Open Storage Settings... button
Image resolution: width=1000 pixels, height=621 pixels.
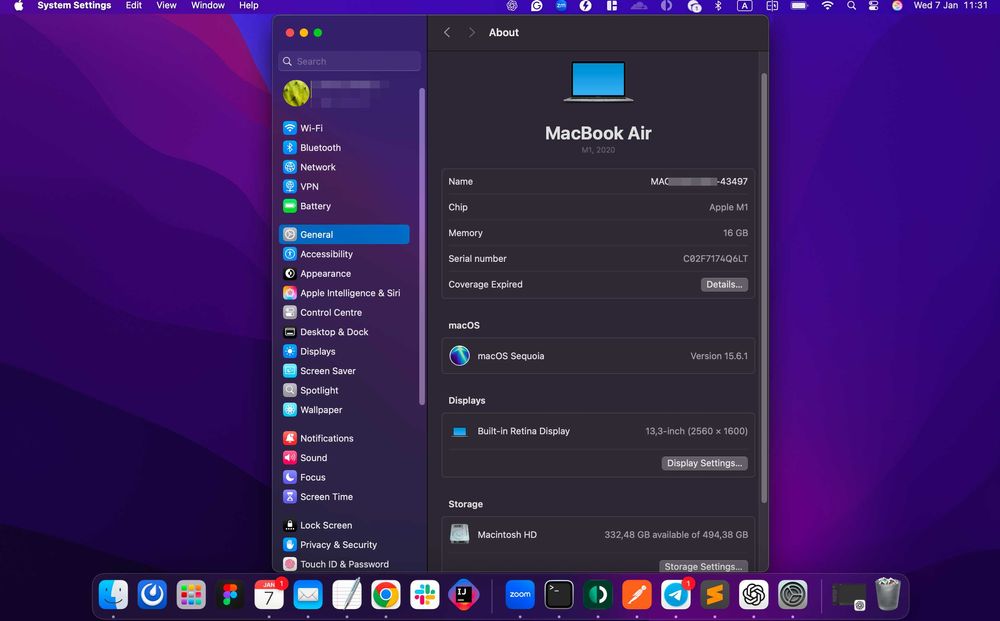click(703, 566)
